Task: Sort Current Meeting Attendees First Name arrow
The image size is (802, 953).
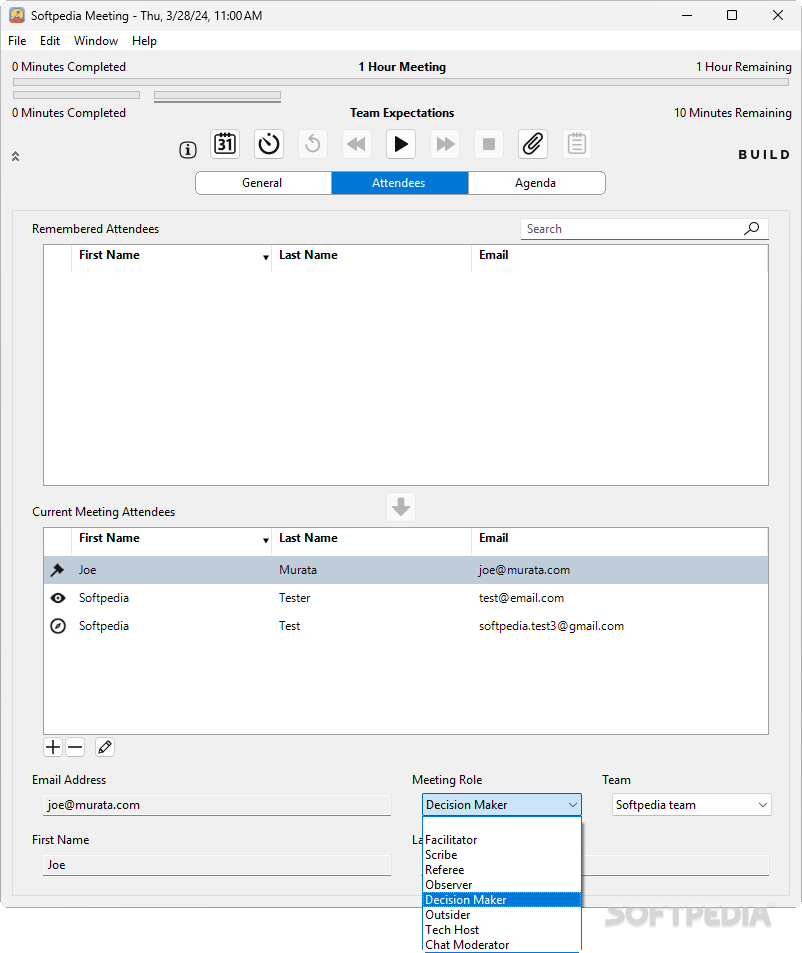Action: point(266,540)
